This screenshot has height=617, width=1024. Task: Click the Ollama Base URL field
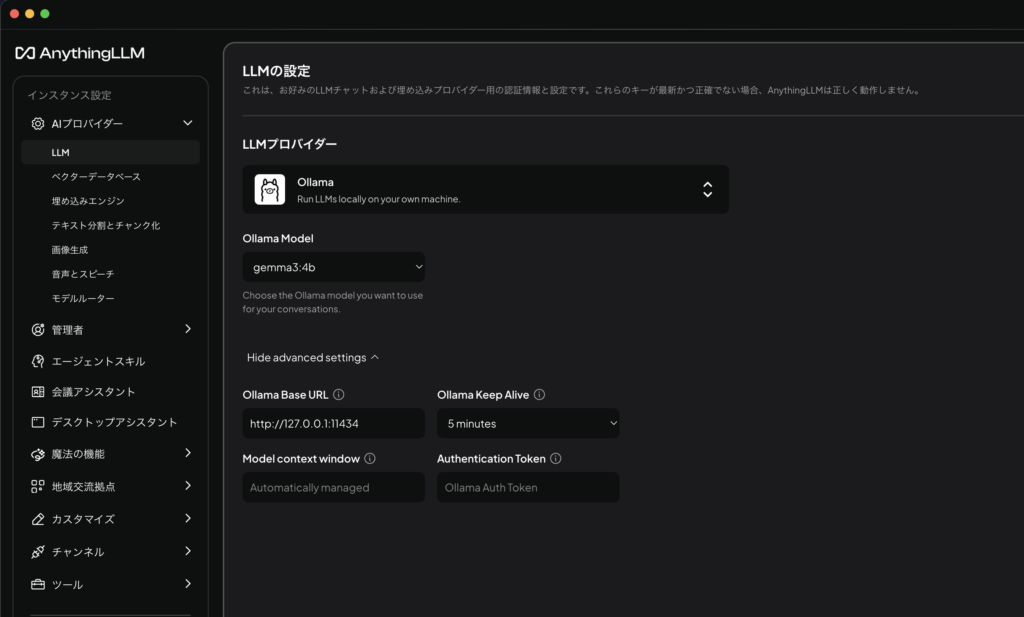coord(334,423)
